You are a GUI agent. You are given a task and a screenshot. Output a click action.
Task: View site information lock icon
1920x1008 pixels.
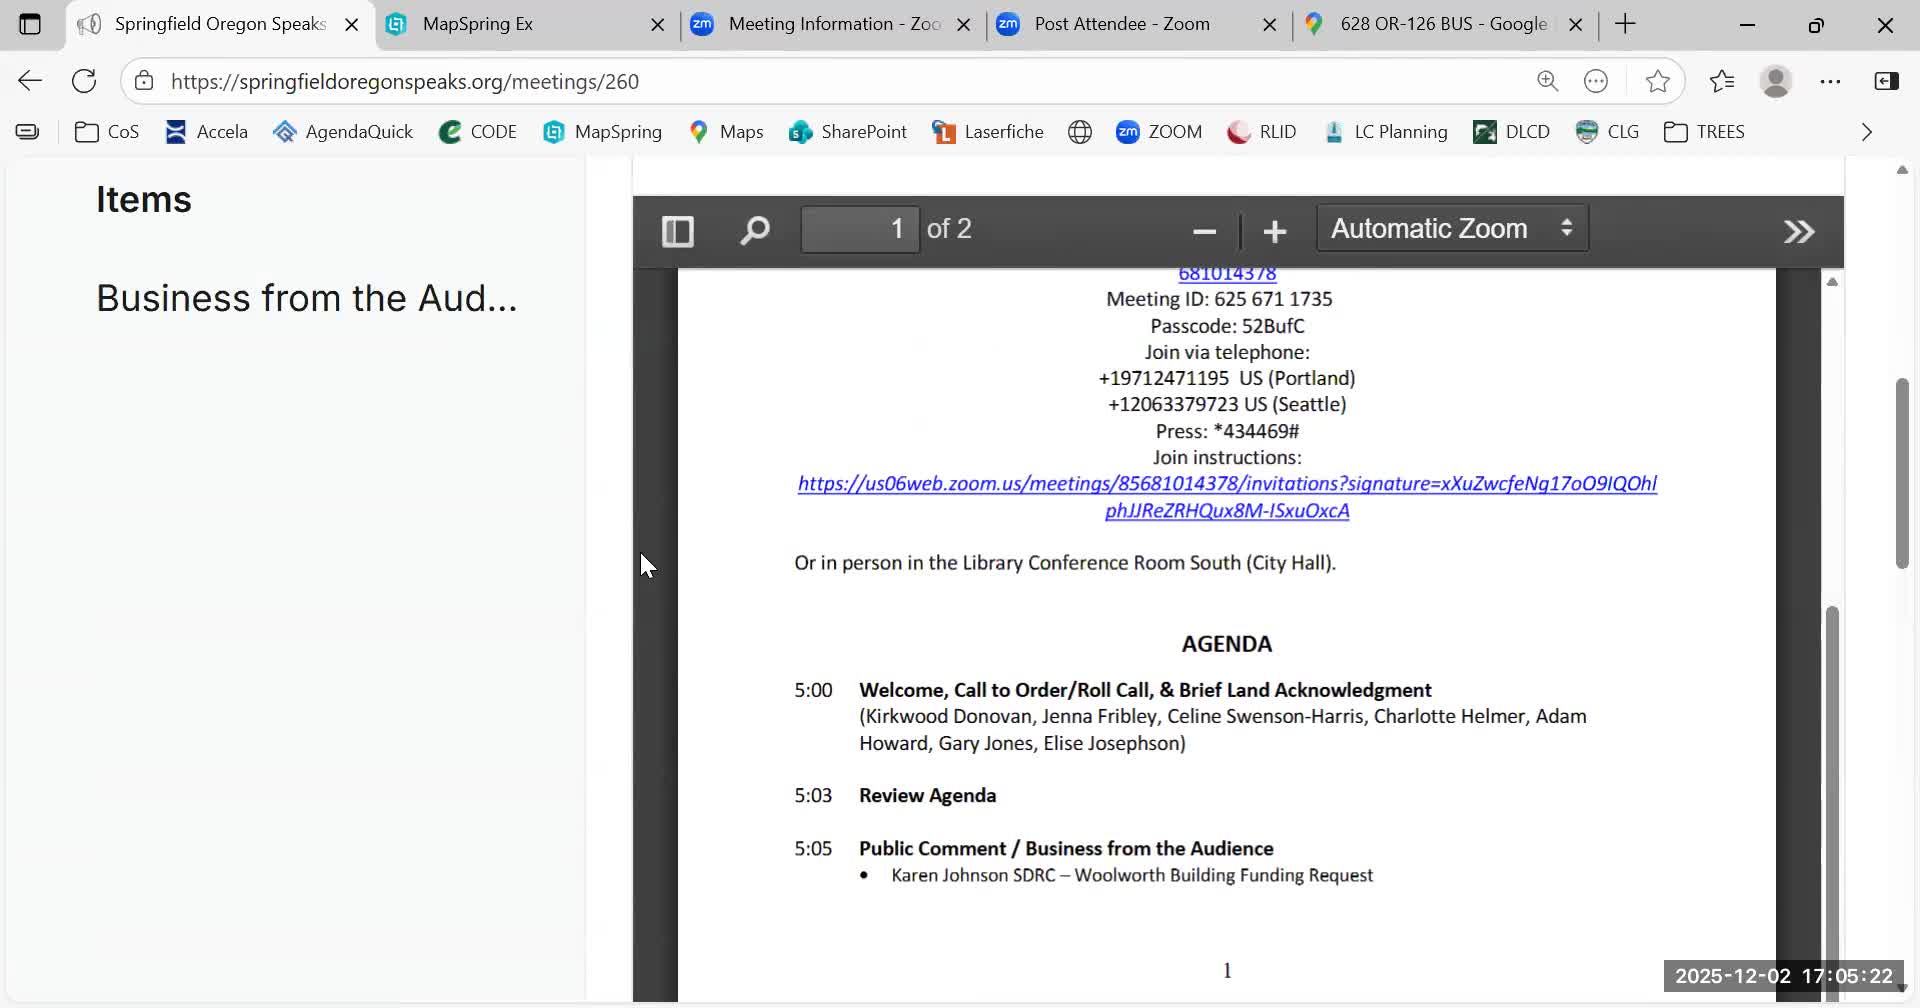click(x=144, y=81)
